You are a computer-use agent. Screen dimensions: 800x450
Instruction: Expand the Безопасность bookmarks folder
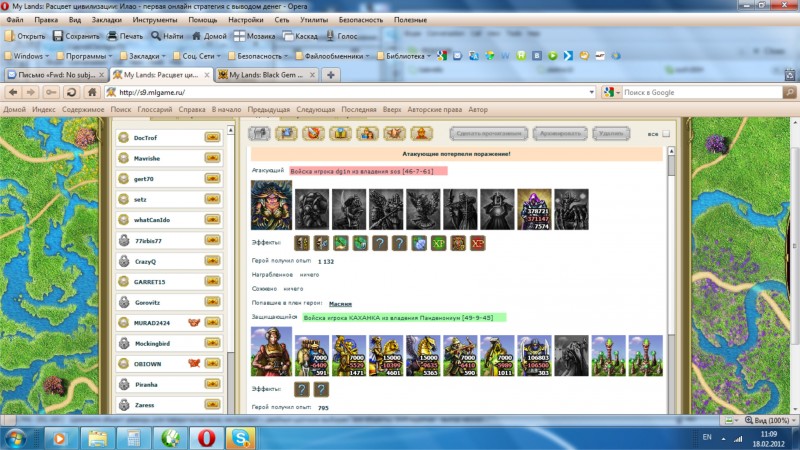pos(254,56)
